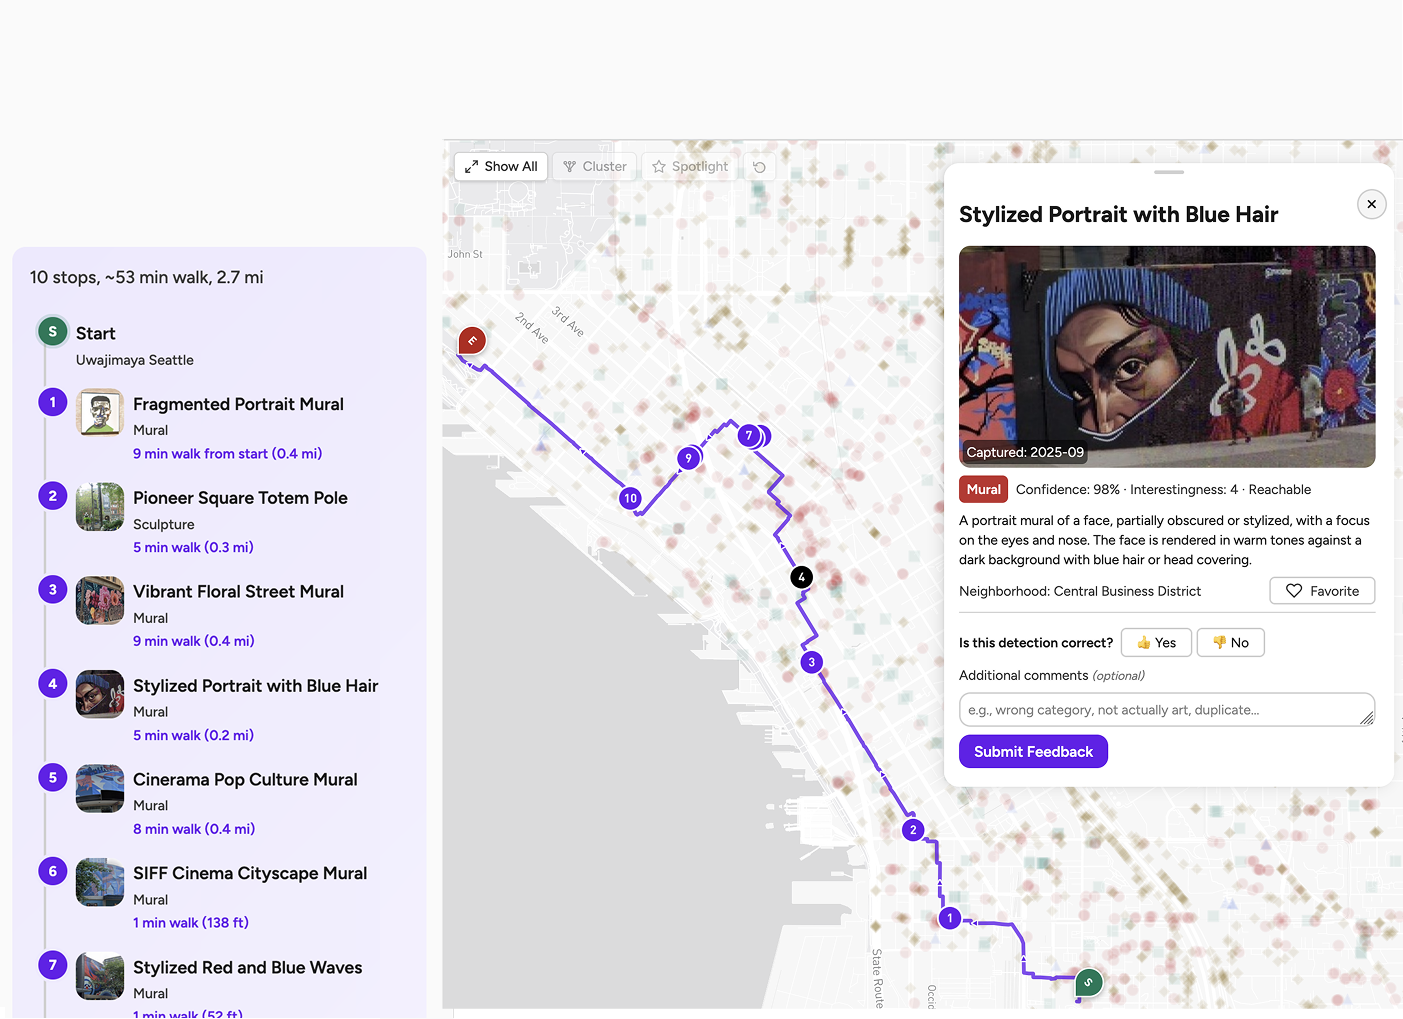Click the Show All map button
This screenshot has width=1403, height=1019.
501,167
